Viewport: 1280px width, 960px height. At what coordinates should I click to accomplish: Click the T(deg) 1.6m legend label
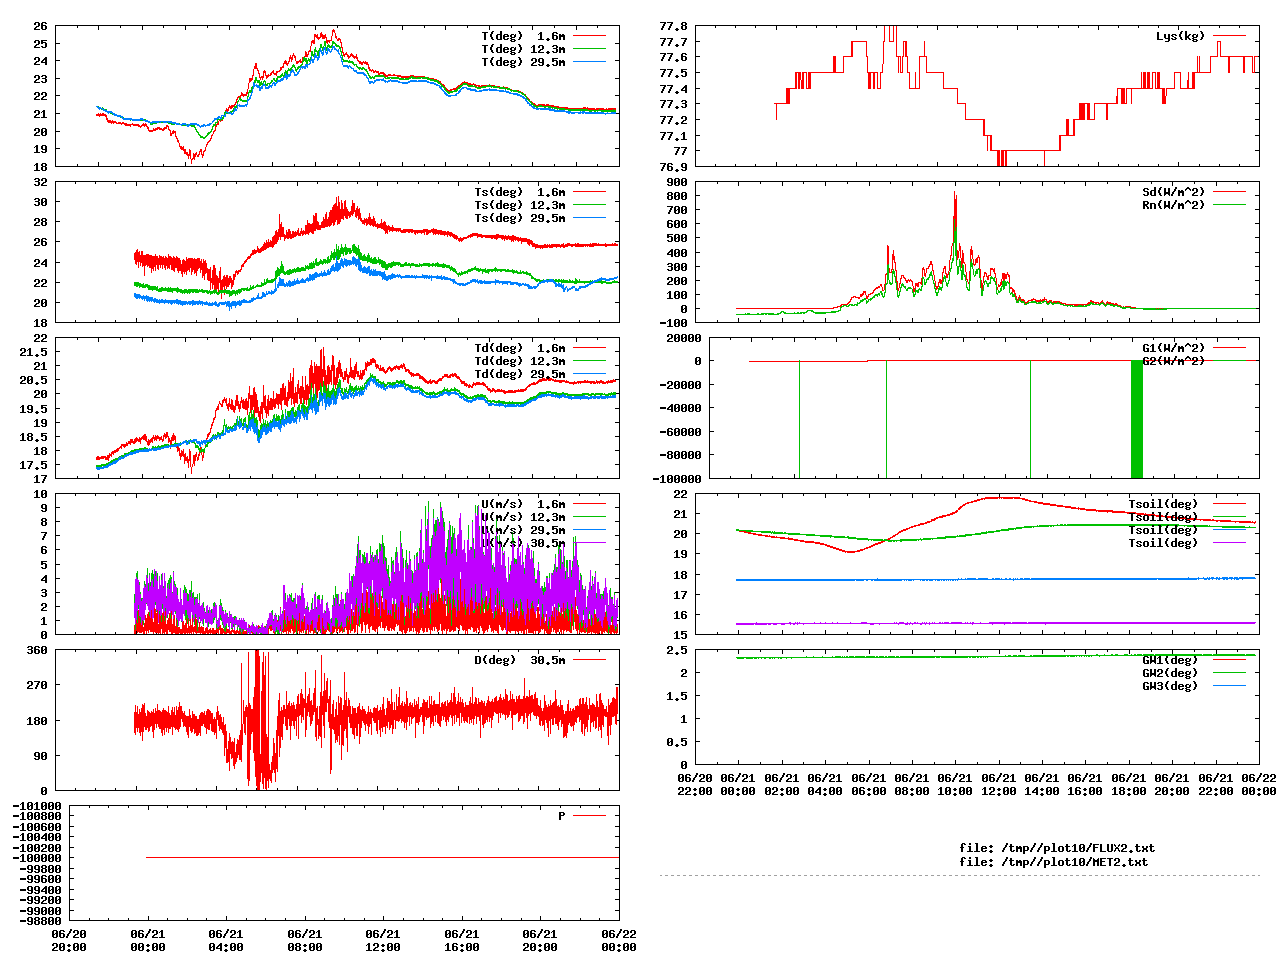[x=523, y=36]
